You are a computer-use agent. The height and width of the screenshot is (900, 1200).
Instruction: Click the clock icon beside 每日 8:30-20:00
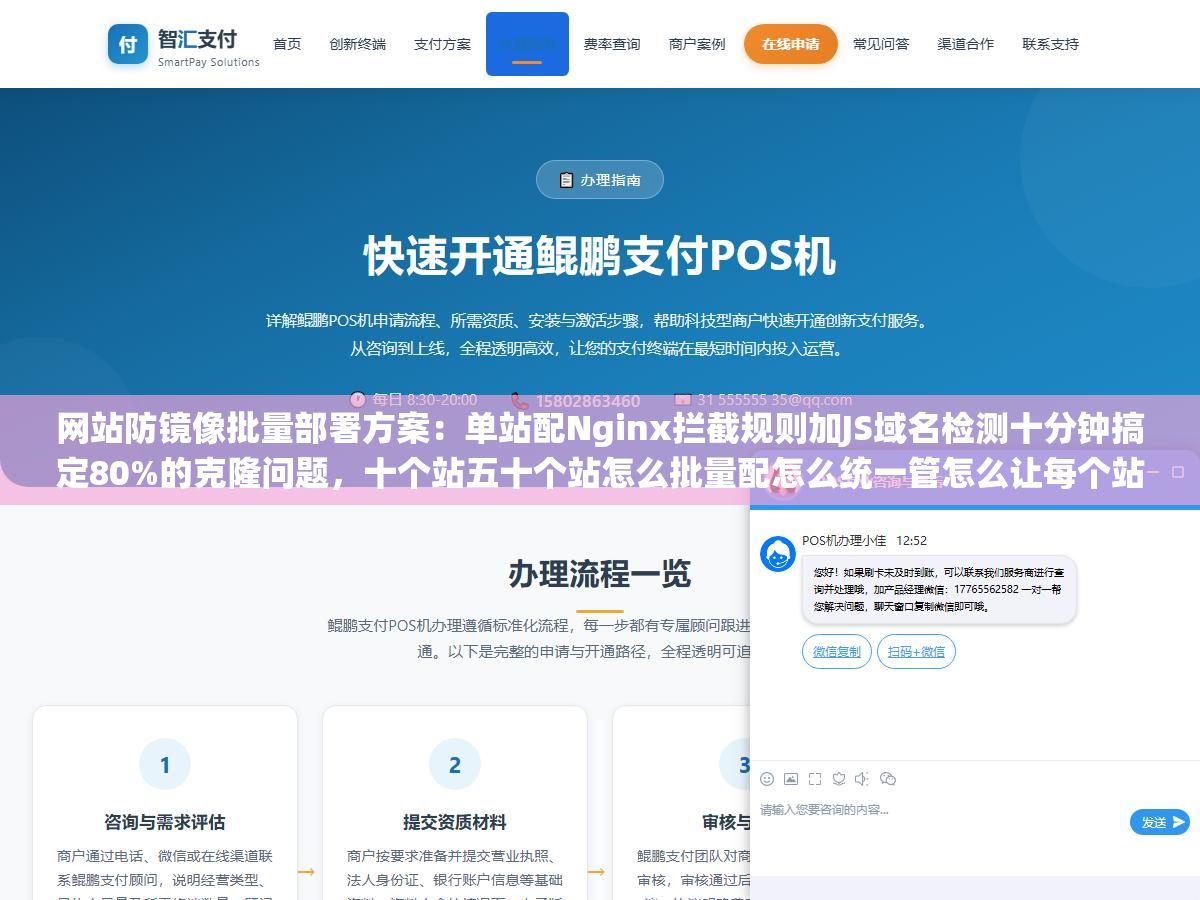[358, 399]
